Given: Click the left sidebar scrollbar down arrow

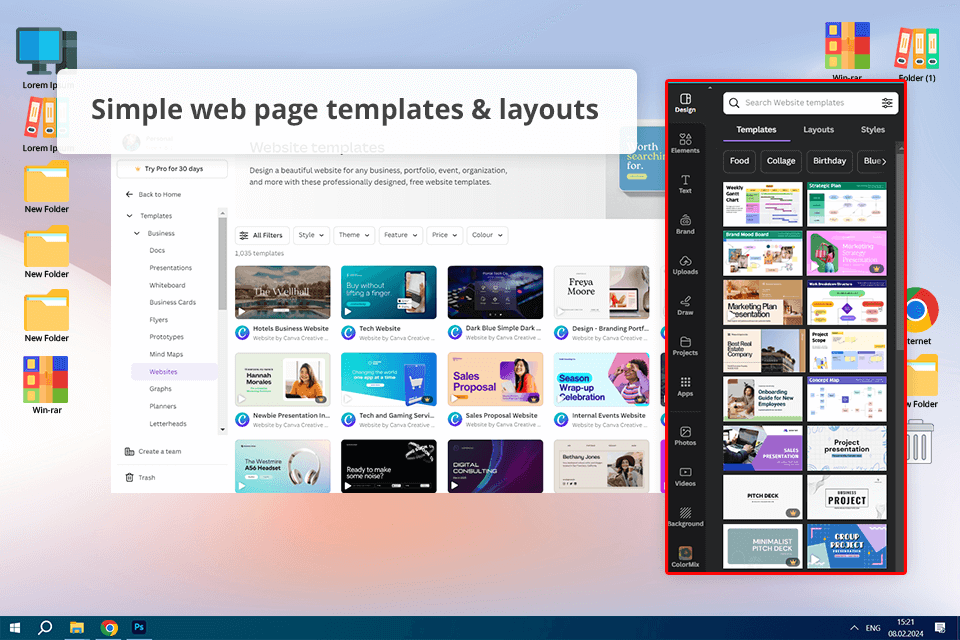Looking at the screenshot, I should click(x=222, y=429).
